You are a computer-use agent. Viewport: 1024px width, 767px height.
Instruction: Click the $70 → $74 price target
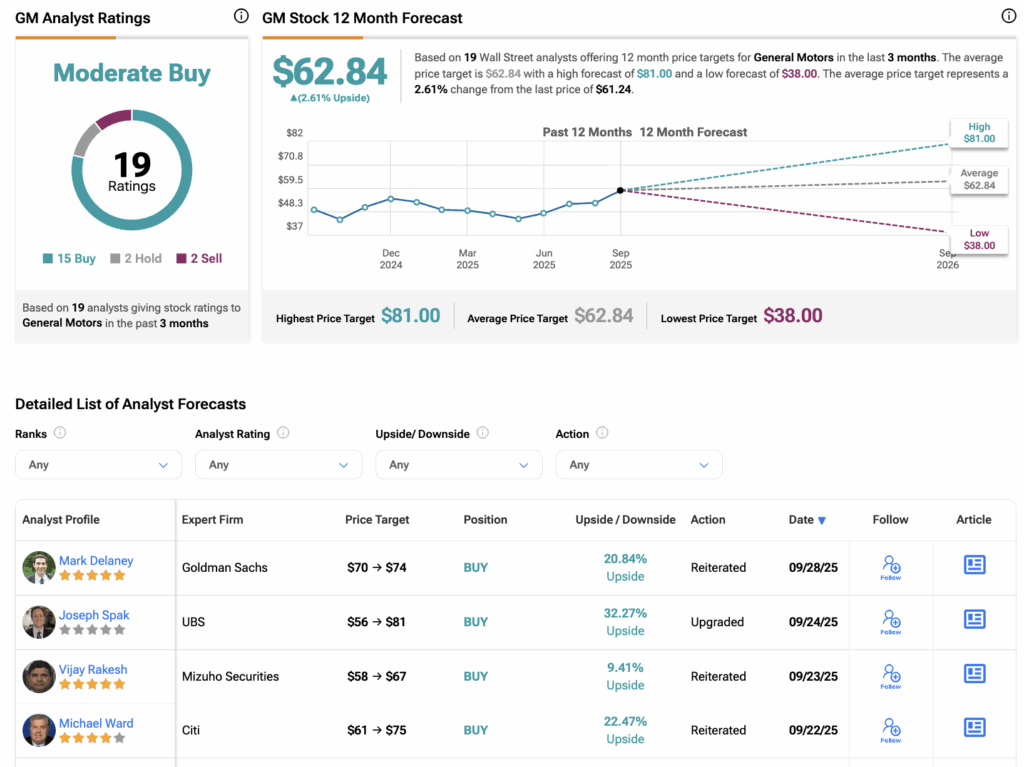[x=377, y=567]
